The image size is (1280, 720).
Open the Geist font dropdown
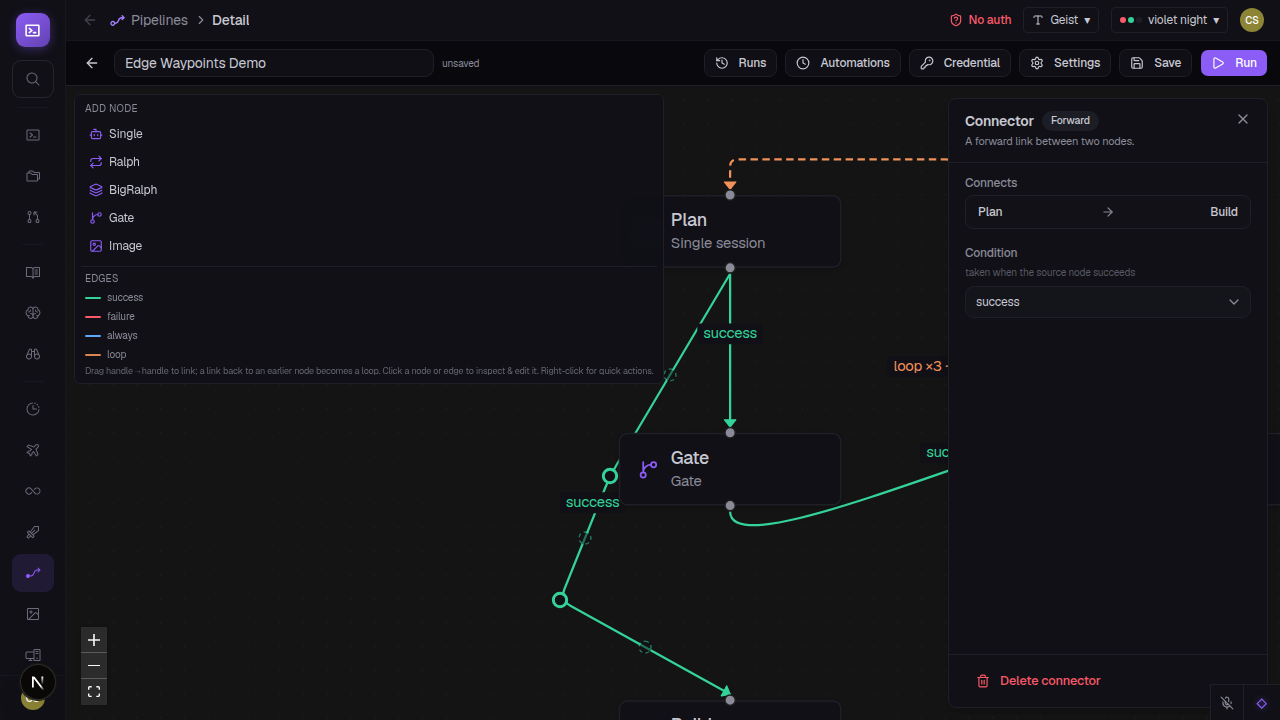coord(1061,20)
